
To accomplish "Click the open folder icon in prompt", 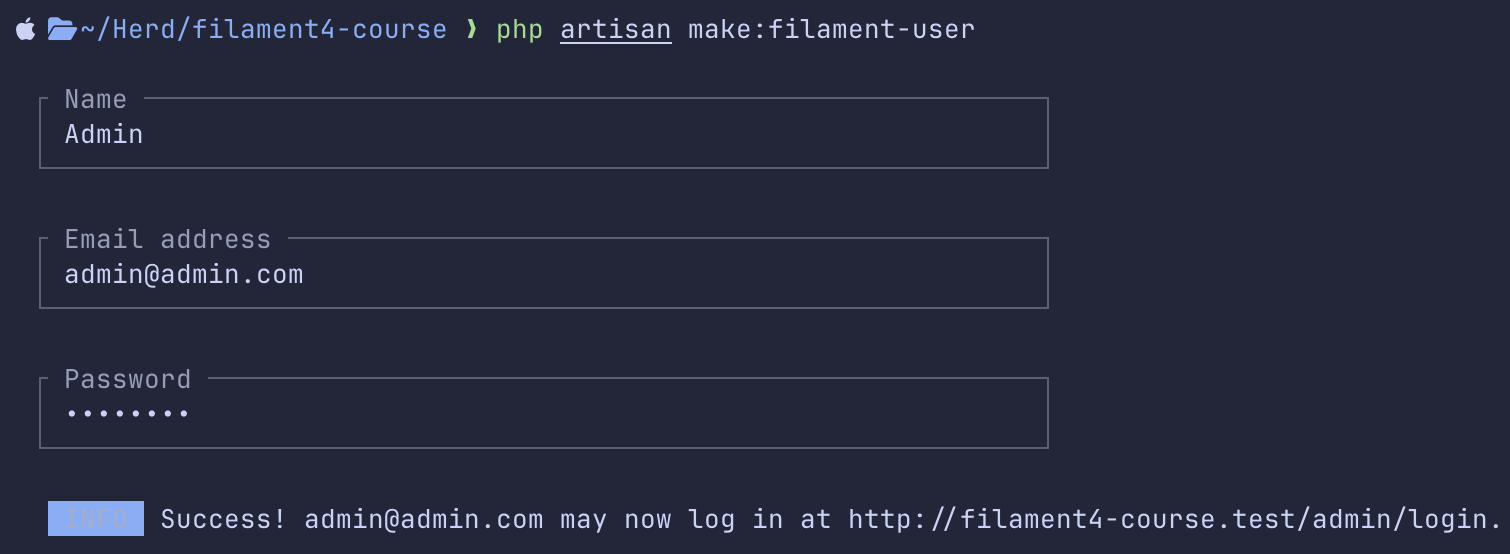I will point(62,30).
